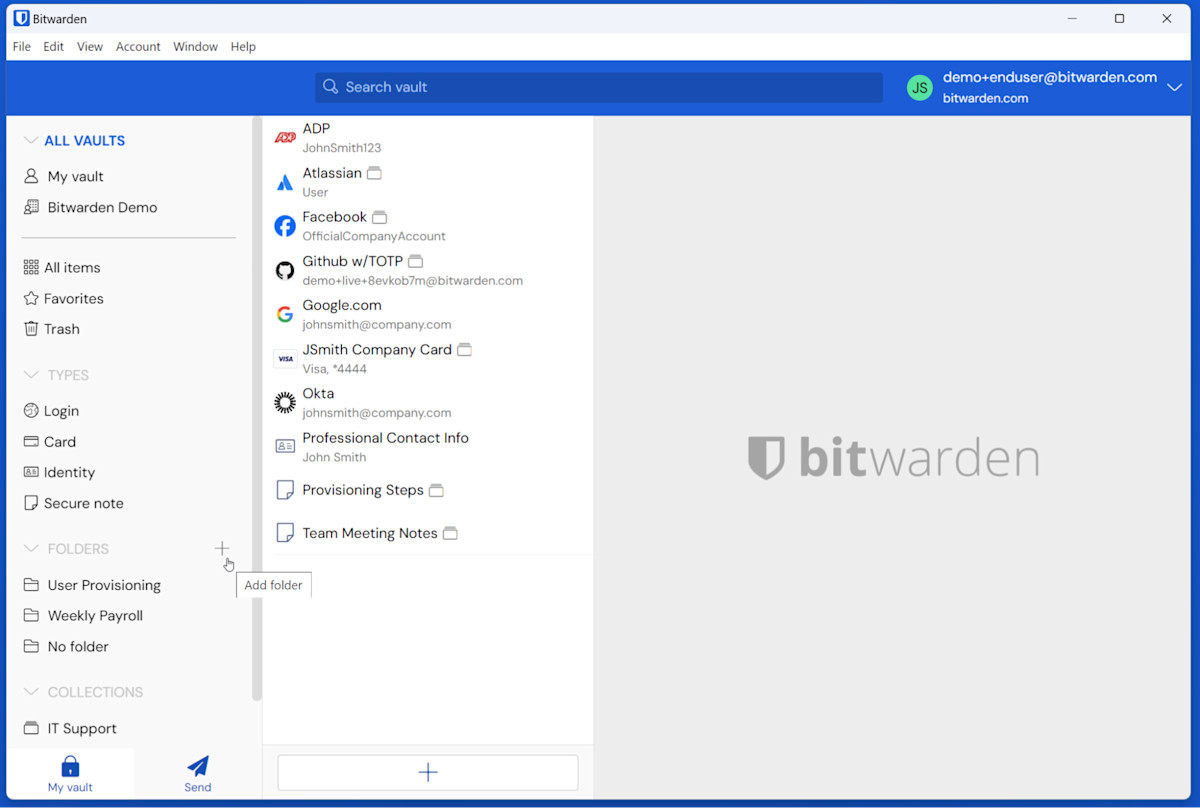
Task: Click the Facebook logo in item list
Action: pos(285,226)
